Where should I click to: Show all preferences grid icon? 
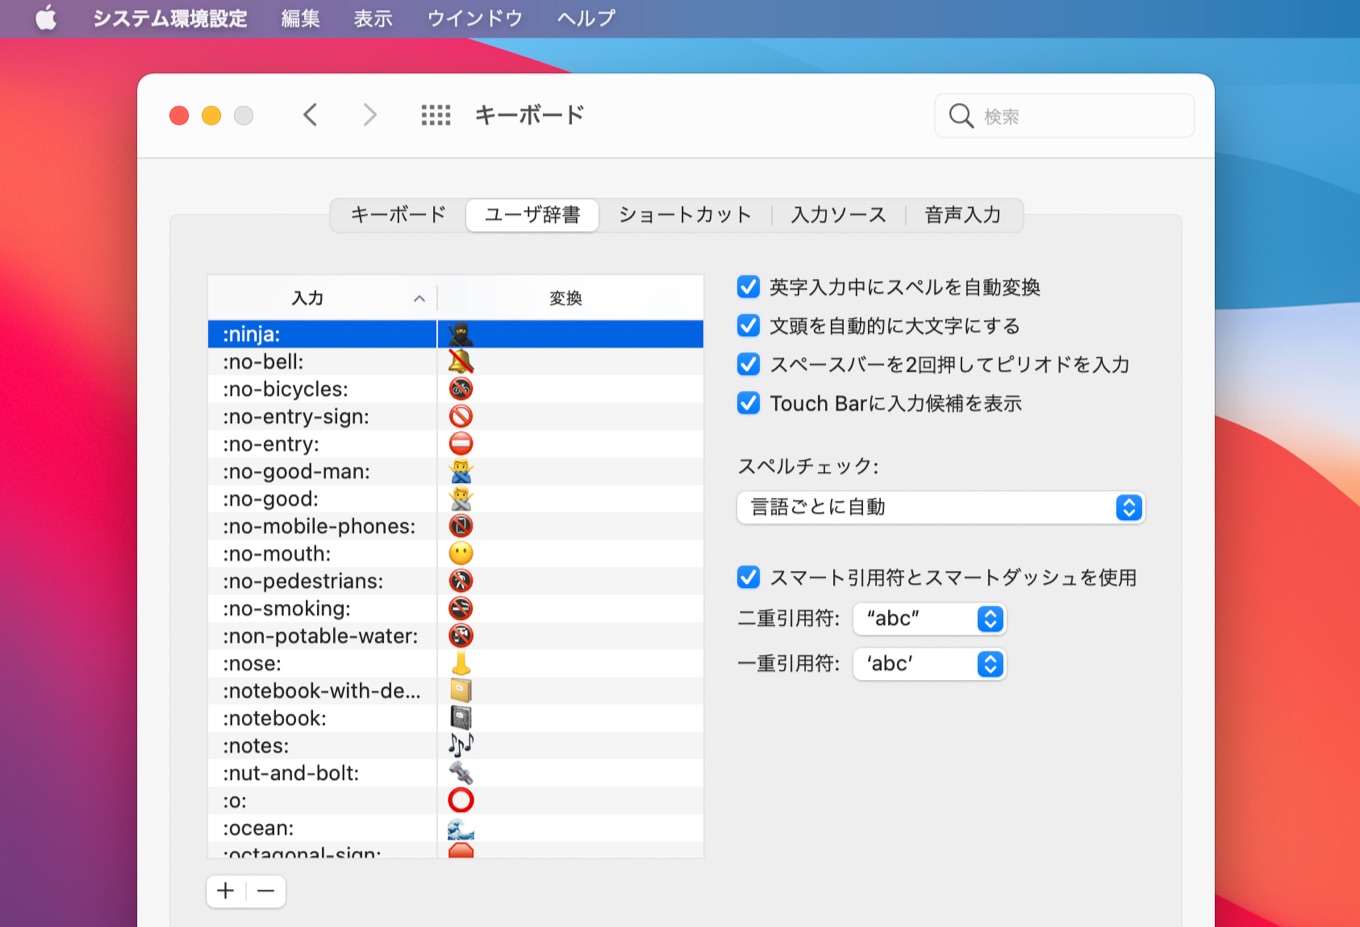coord(436,115)
